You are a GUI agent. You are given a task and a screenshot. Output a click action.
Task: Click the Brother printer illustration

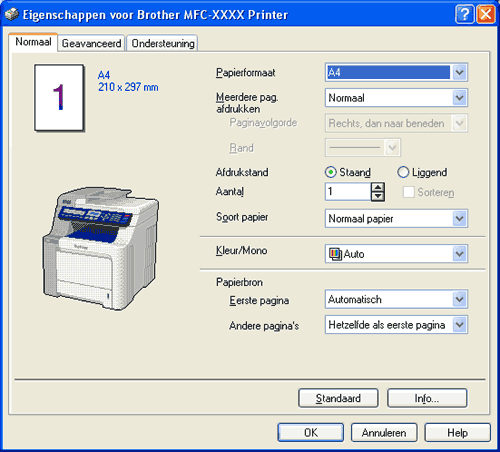tap(101, 249)
